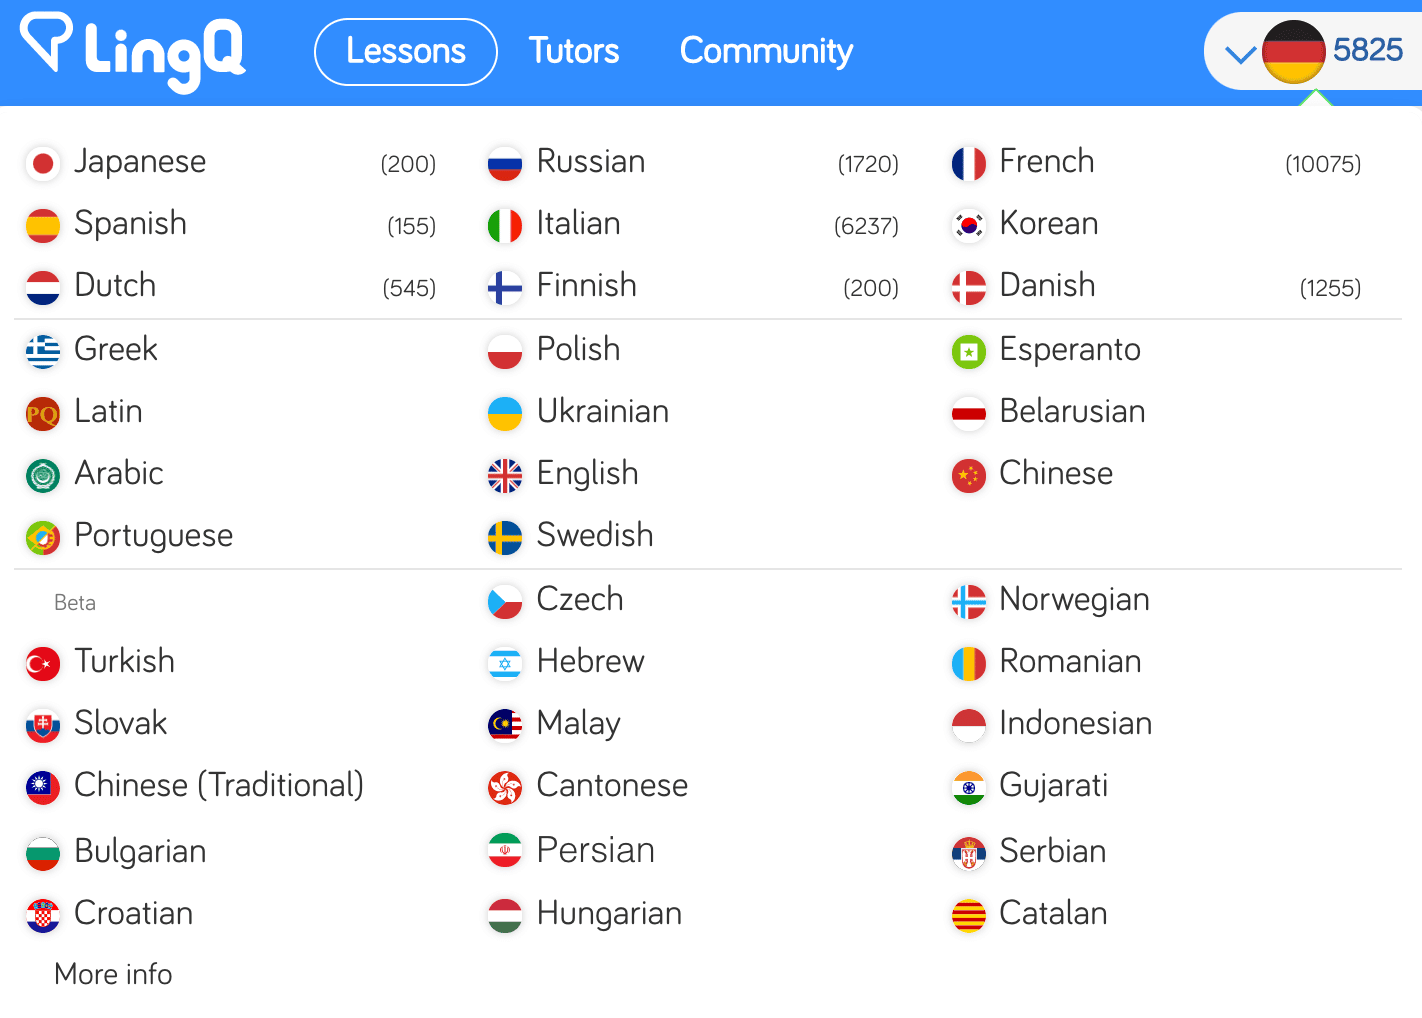Image resolution: width=1422 pixels, height=1018 pixels.
Task: Click the Korean flag icon
Action: (968, 225)
